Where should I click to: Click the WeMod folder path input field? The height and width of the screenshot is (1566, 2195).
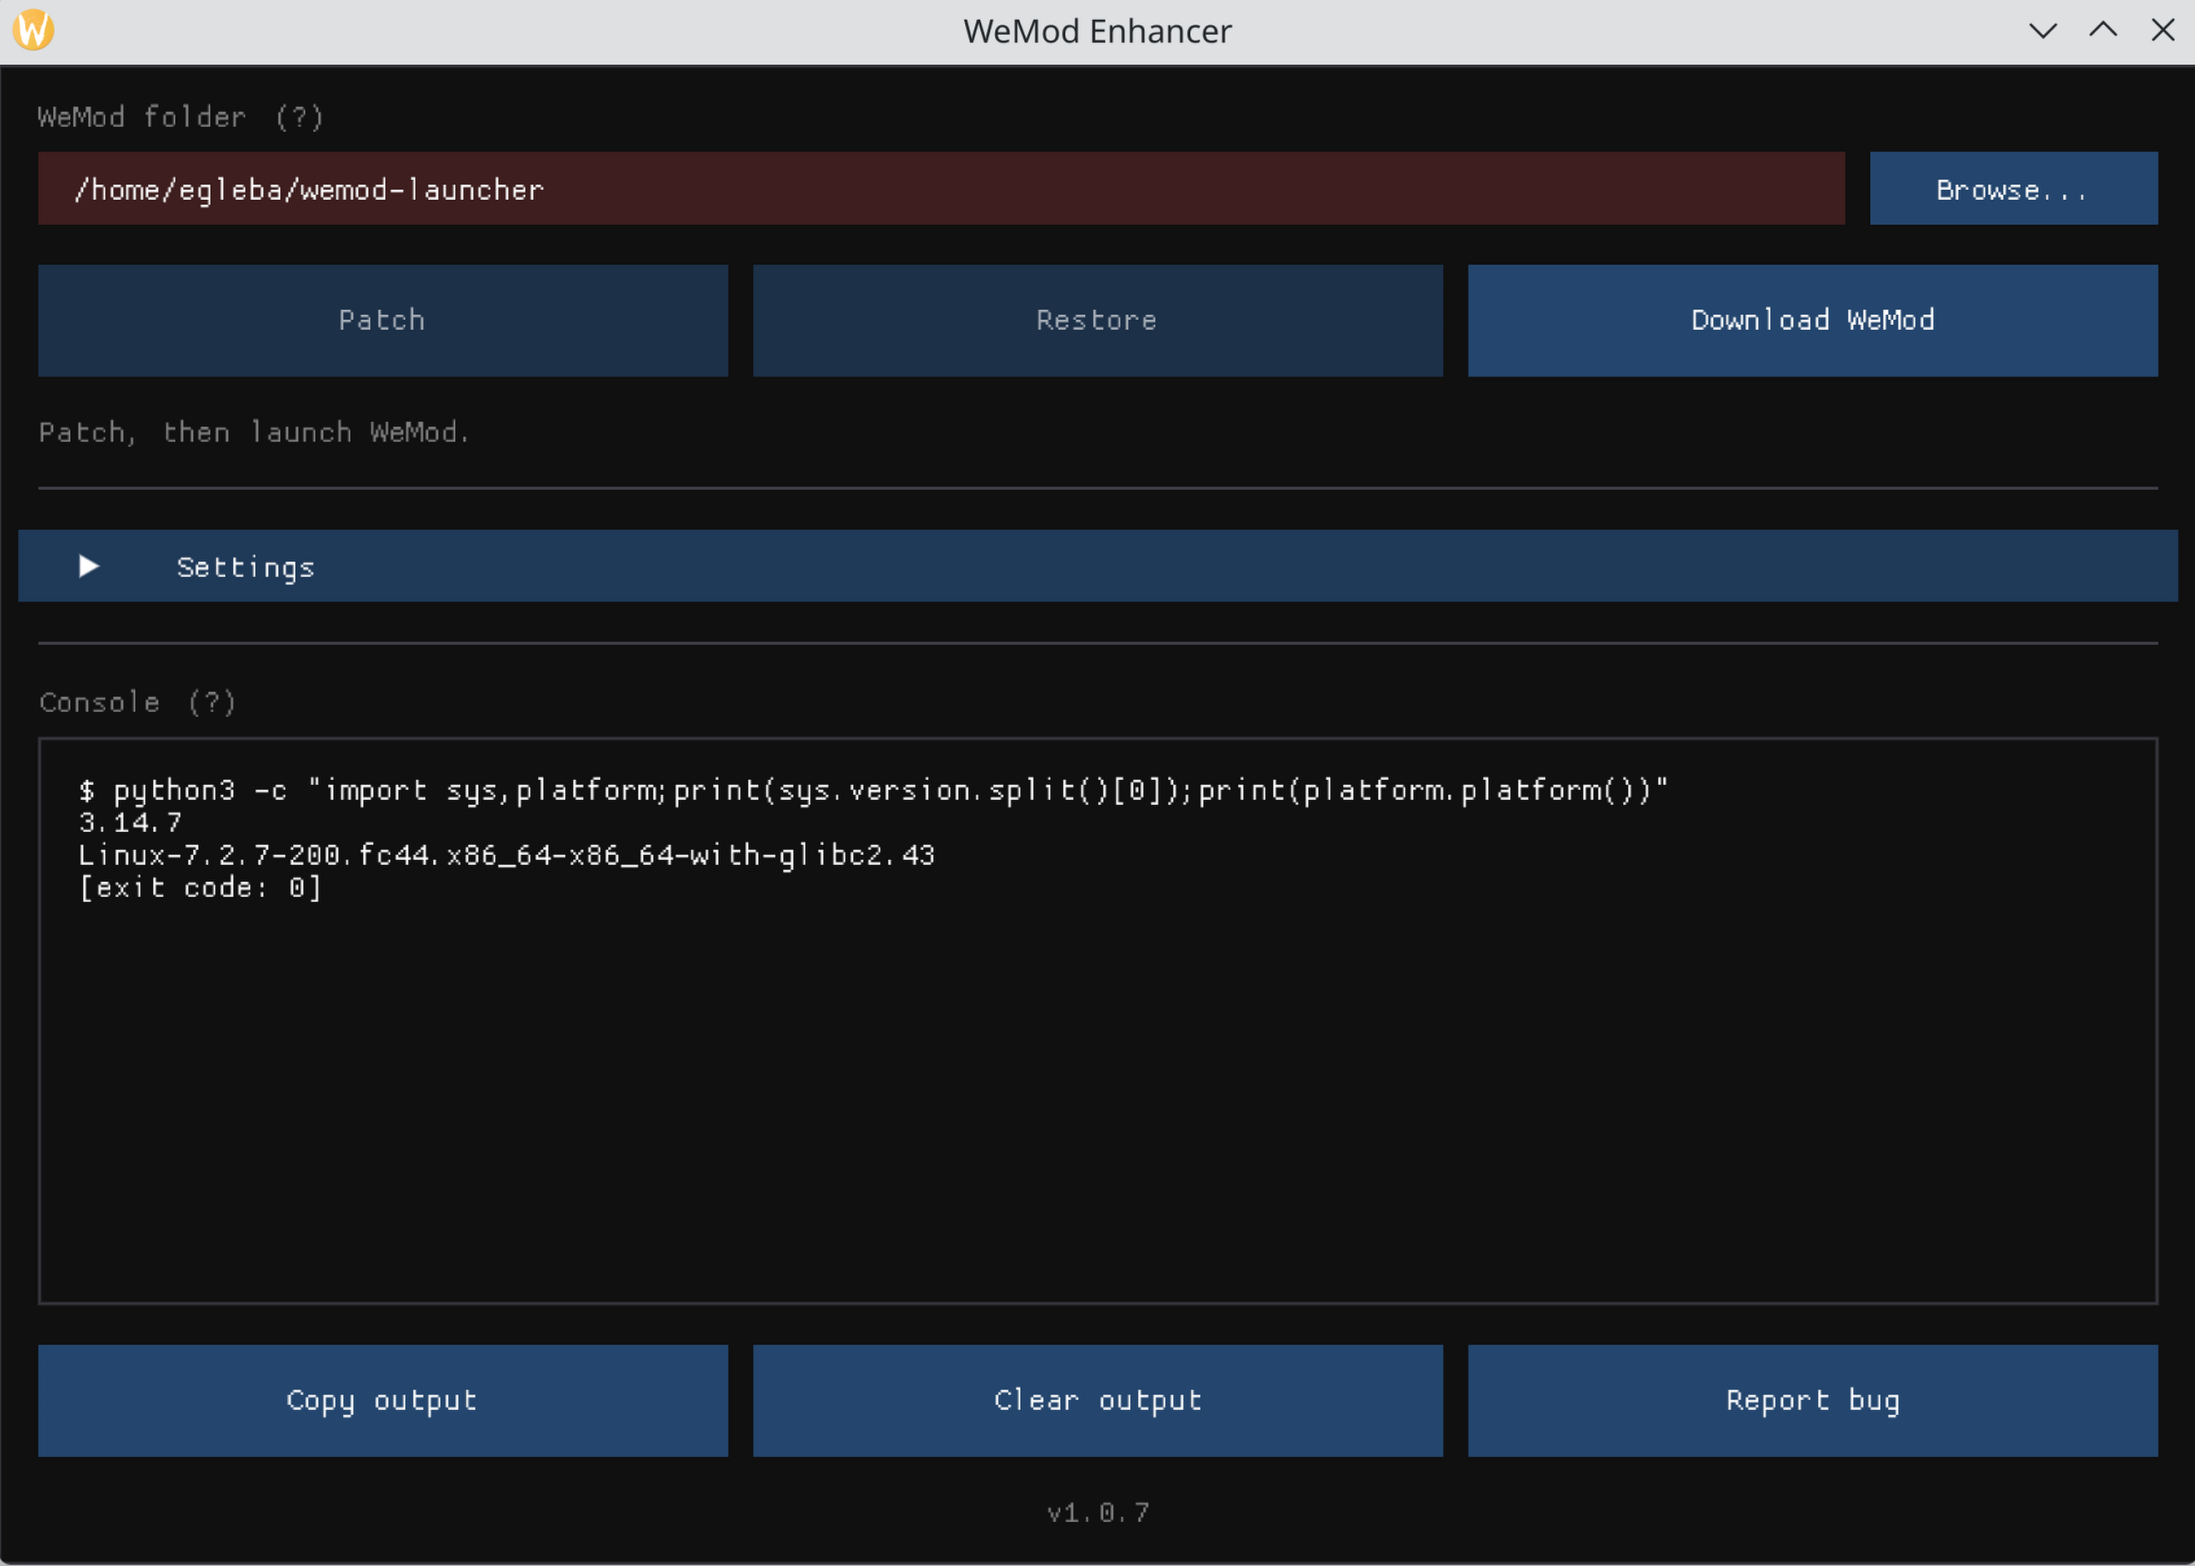tap(941, 189)
